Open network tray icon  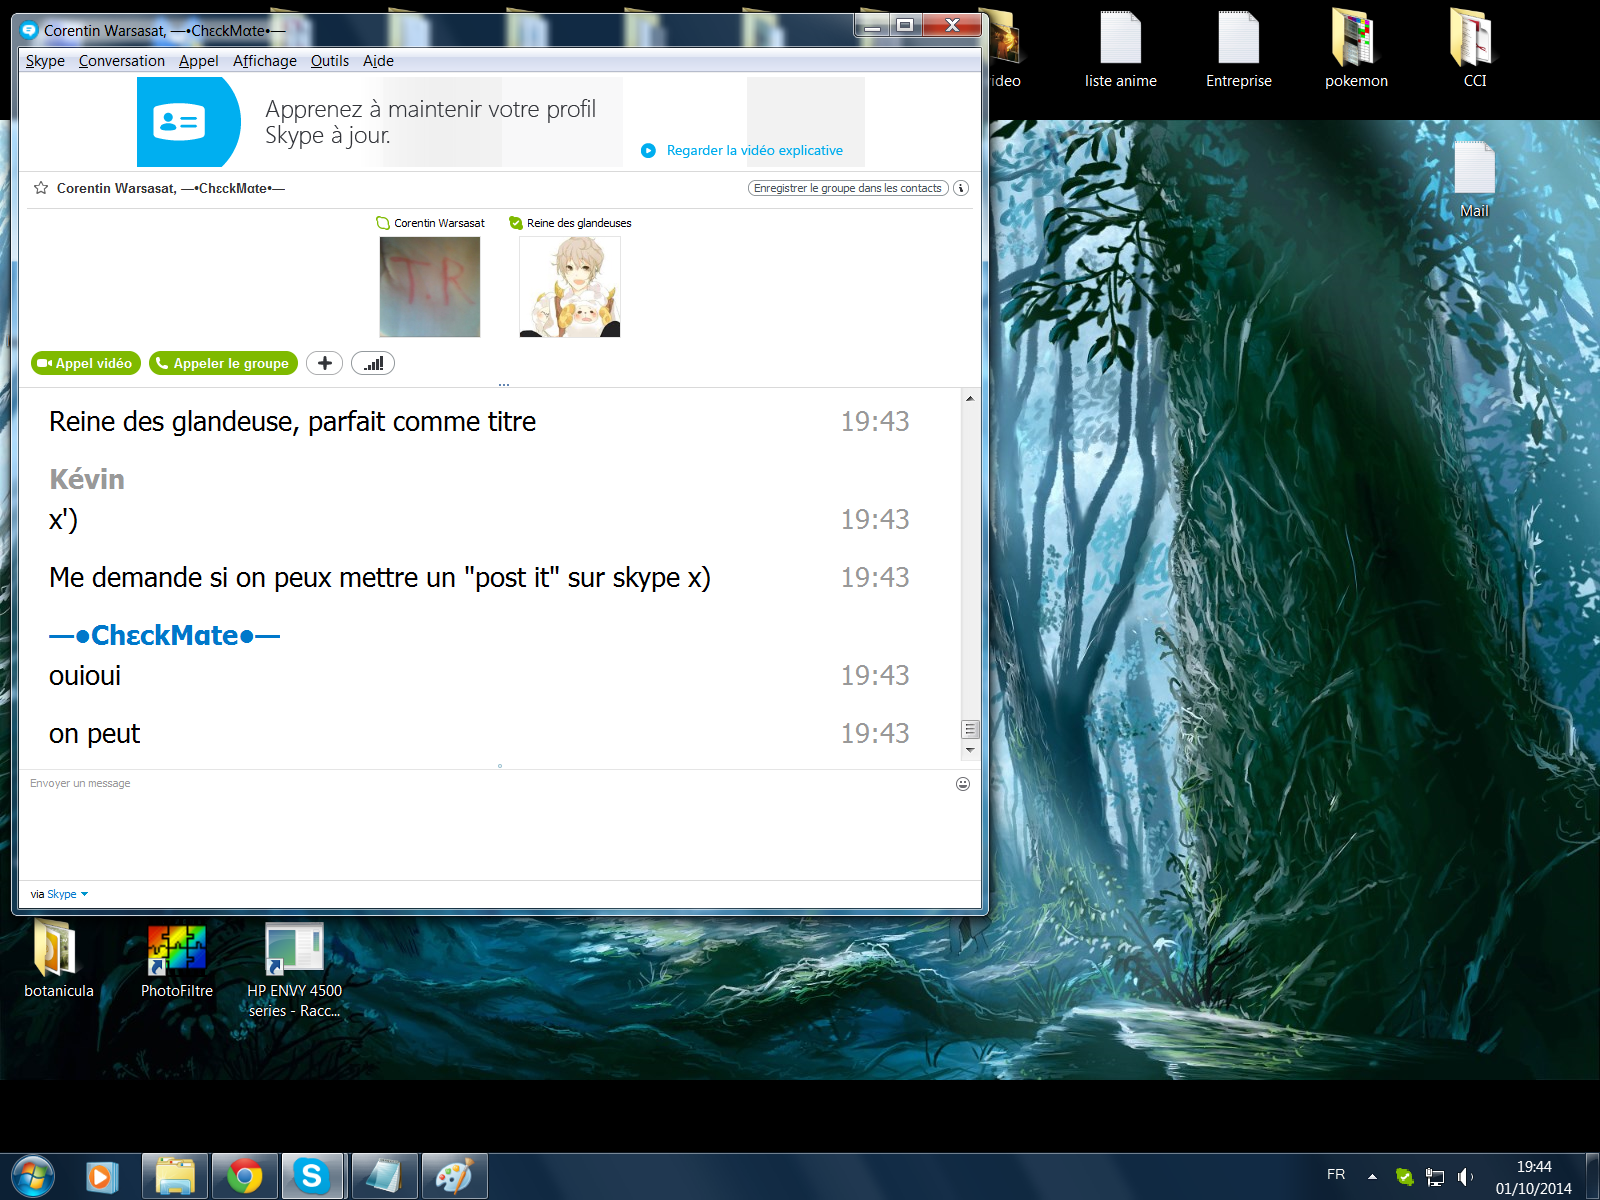(x=1435, y=1176)
